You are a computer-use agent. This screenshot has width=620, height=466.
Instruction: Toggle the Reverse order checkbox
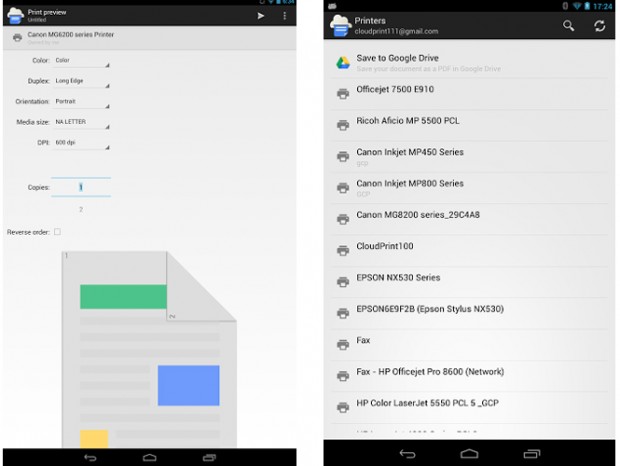[x=57, y=232]
